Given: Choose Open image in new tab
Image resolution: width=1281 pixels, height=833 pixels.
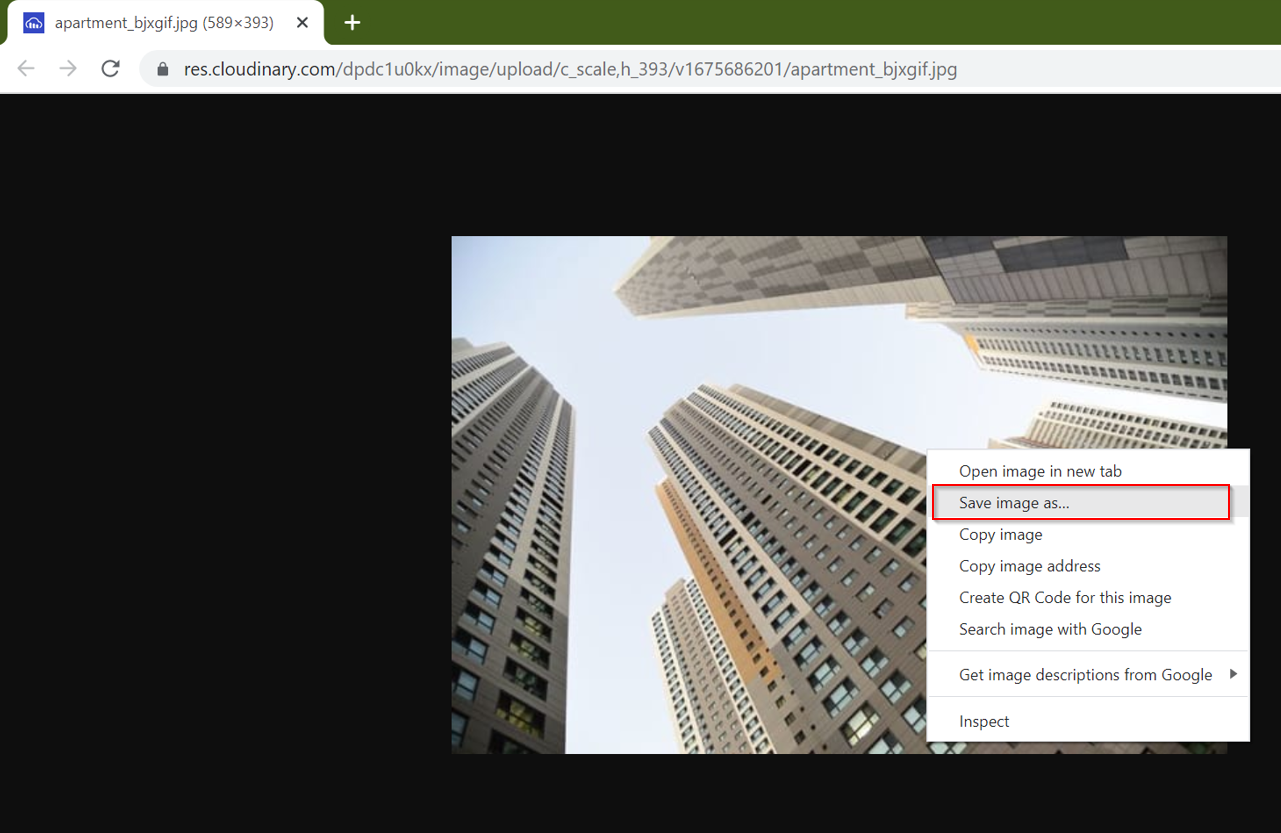Looking at the screenshot, I should [x=1088, y=471].
